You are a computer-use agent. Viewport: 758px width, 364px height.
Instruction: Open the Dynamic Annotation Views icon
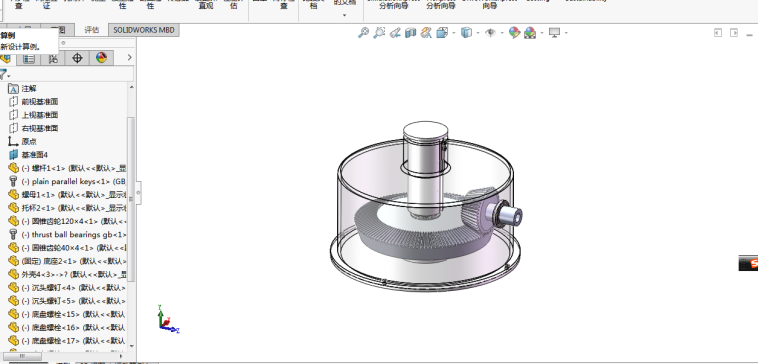click(426, 33)
